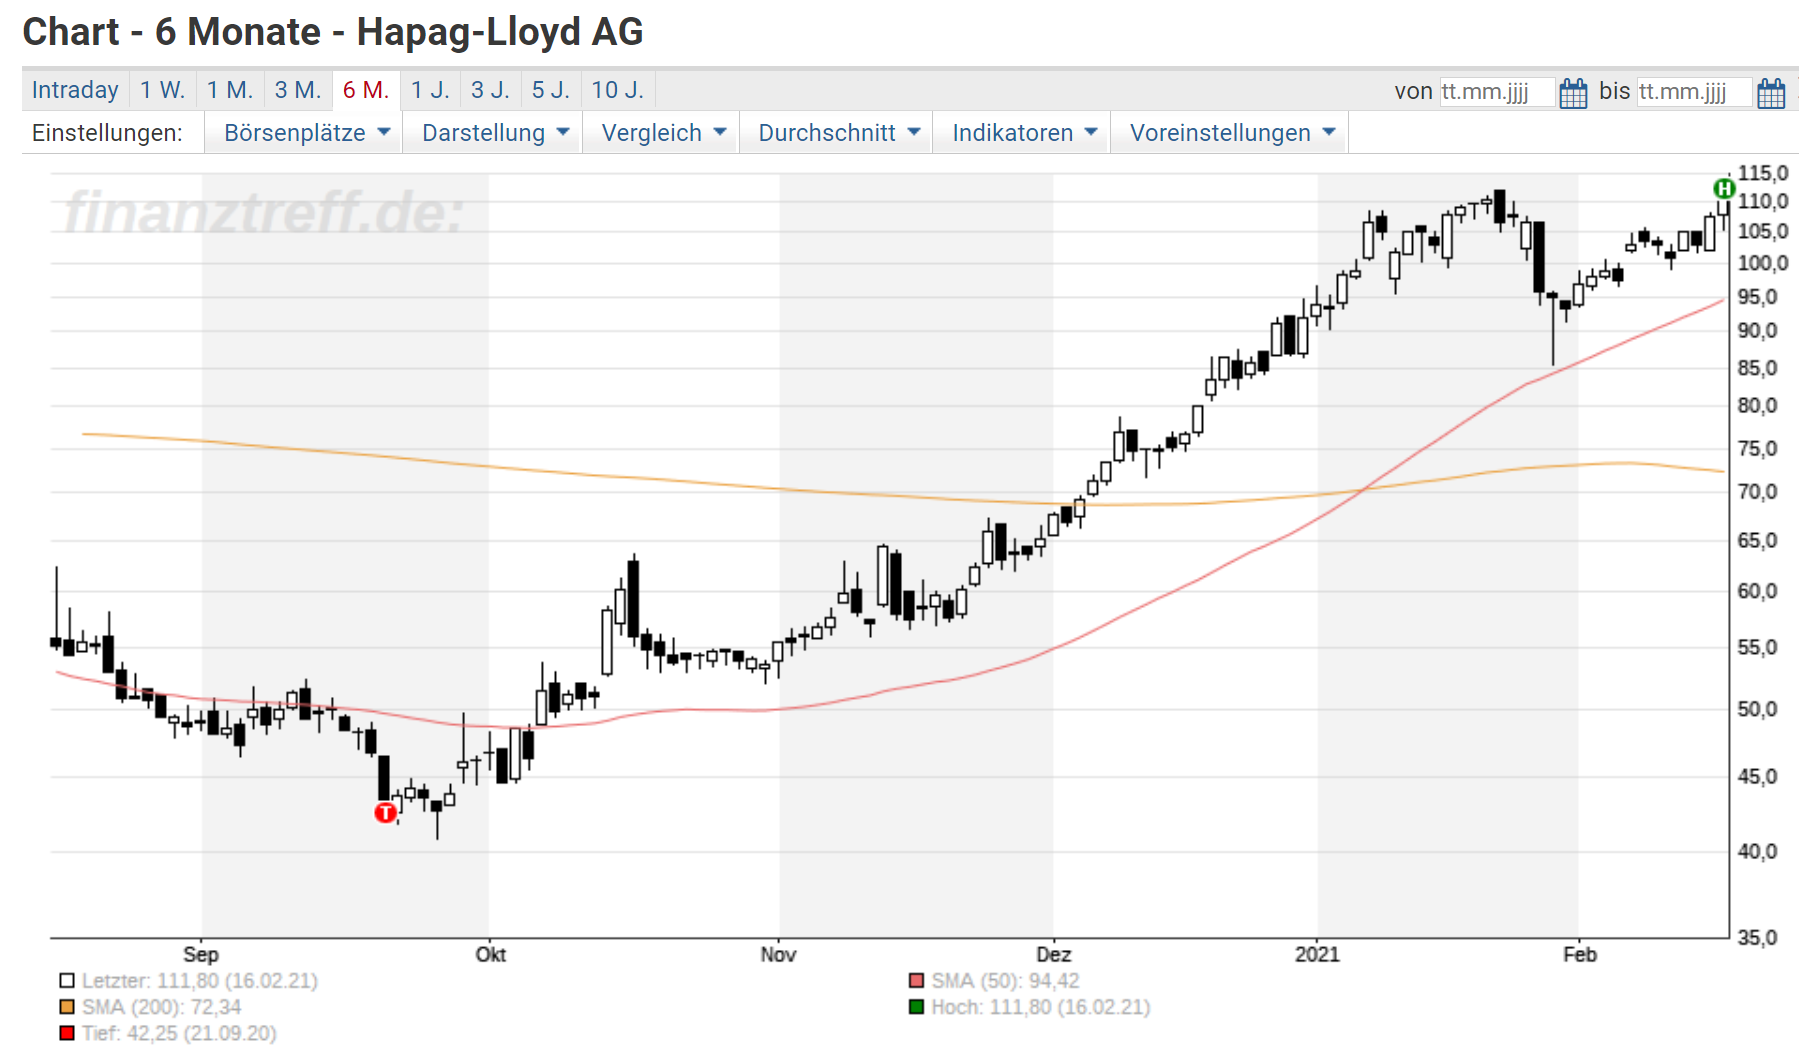Click the 70,0 price axis label
Screen dimensions: 1799x1045
1757,491
